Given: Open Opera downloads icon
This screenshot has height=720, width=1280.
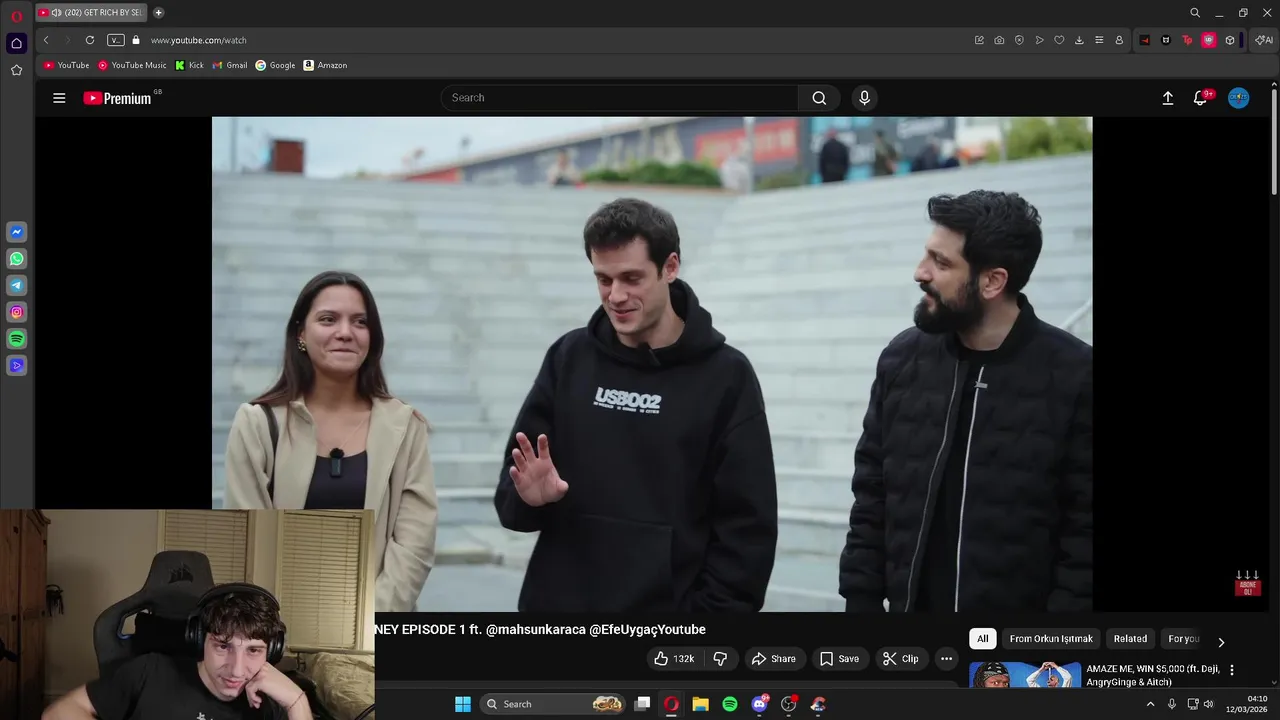Looking at the screenshot, I should pos(1079,40).
